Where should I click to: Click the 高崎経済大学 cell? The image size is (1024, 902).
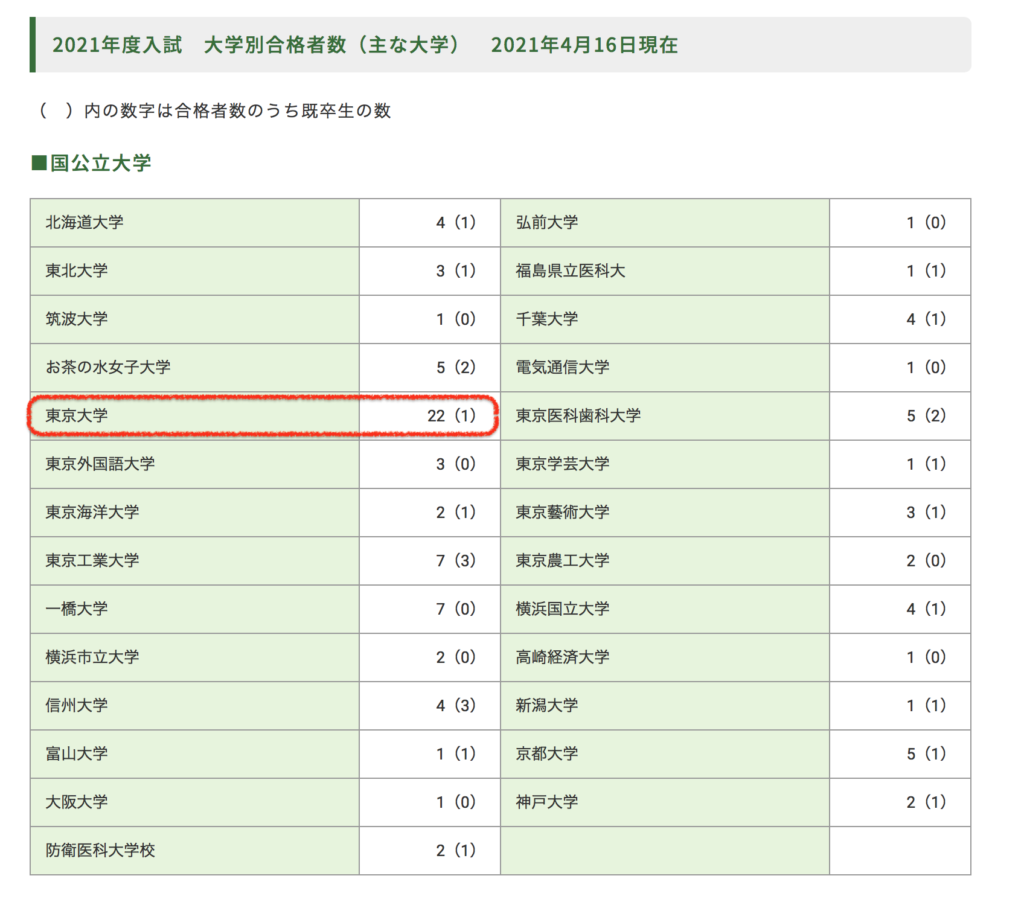click(665, 658)
